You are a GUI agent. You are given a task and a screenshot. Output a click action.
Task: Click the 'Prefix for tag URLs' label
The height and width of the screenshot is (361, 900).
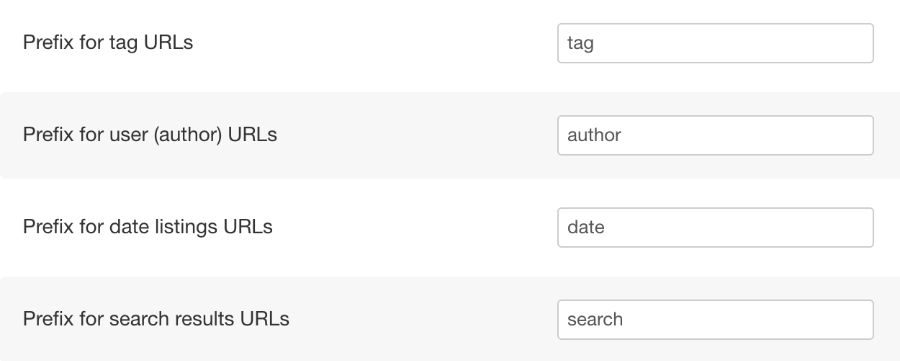coord(108,42)
